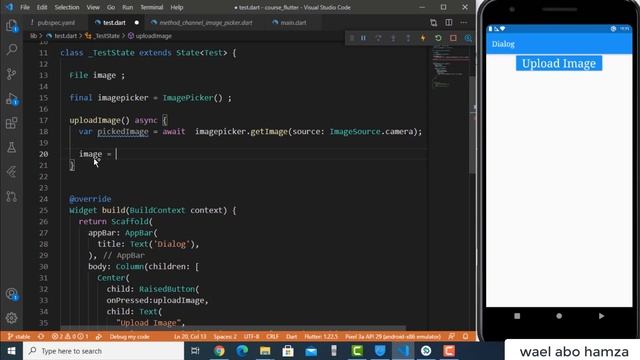Grab the debug toolbar drag handle
Screen dimensions: 640x360
tap(351, 38)
